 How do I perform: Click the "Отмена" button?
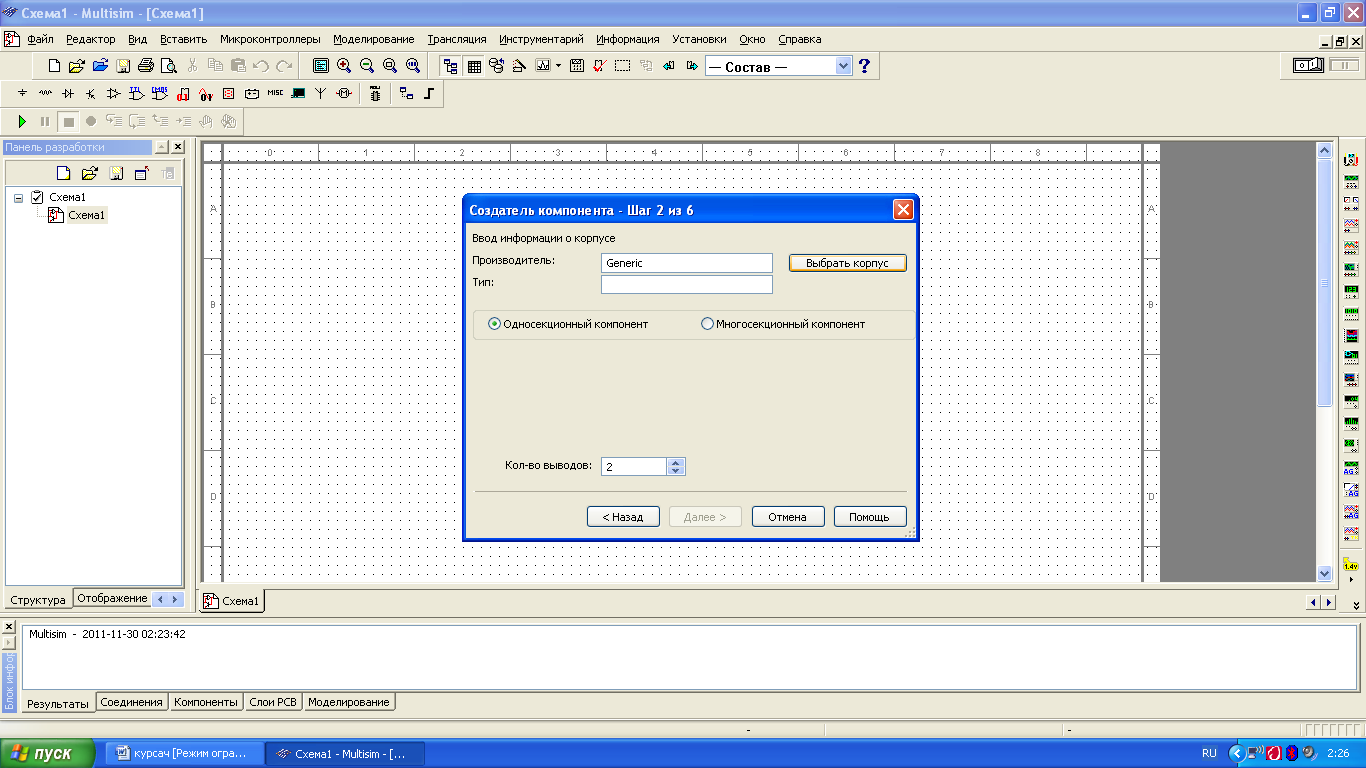pyautogui.click(x=788, y=517)
